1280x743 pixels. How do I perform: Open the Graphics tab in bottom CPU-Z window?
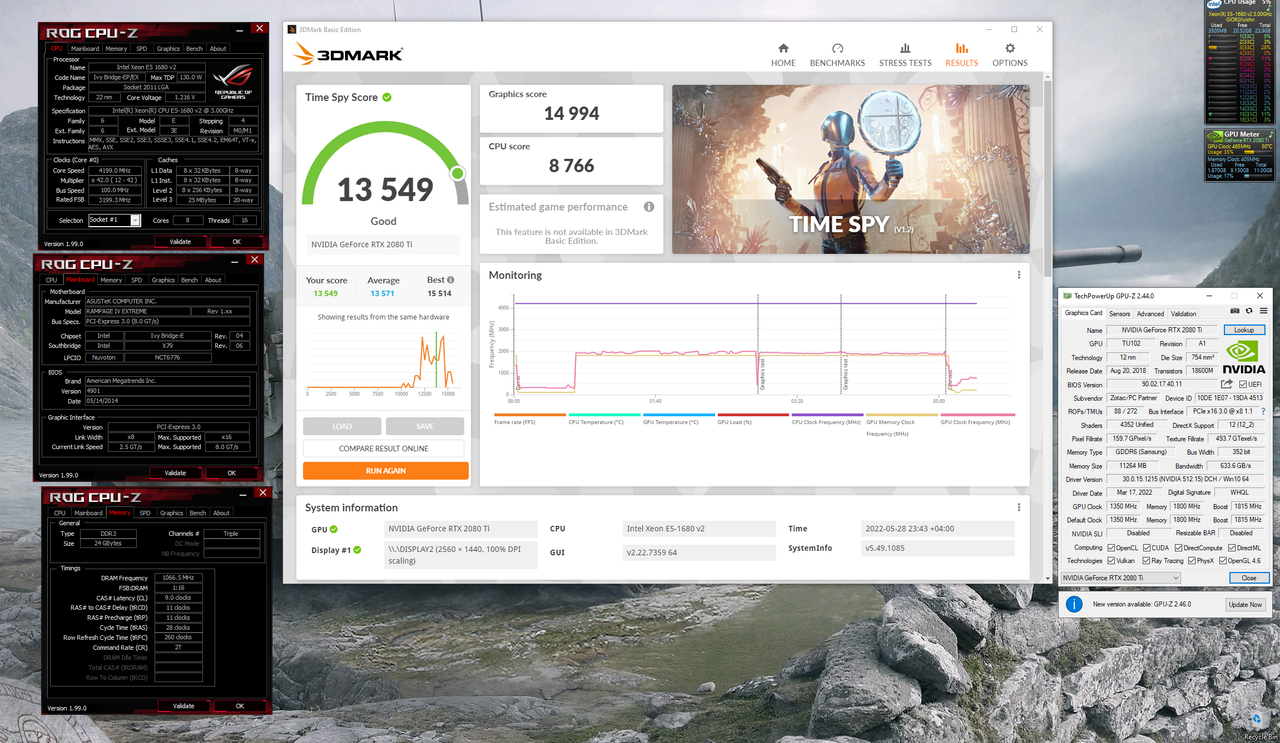171,513
